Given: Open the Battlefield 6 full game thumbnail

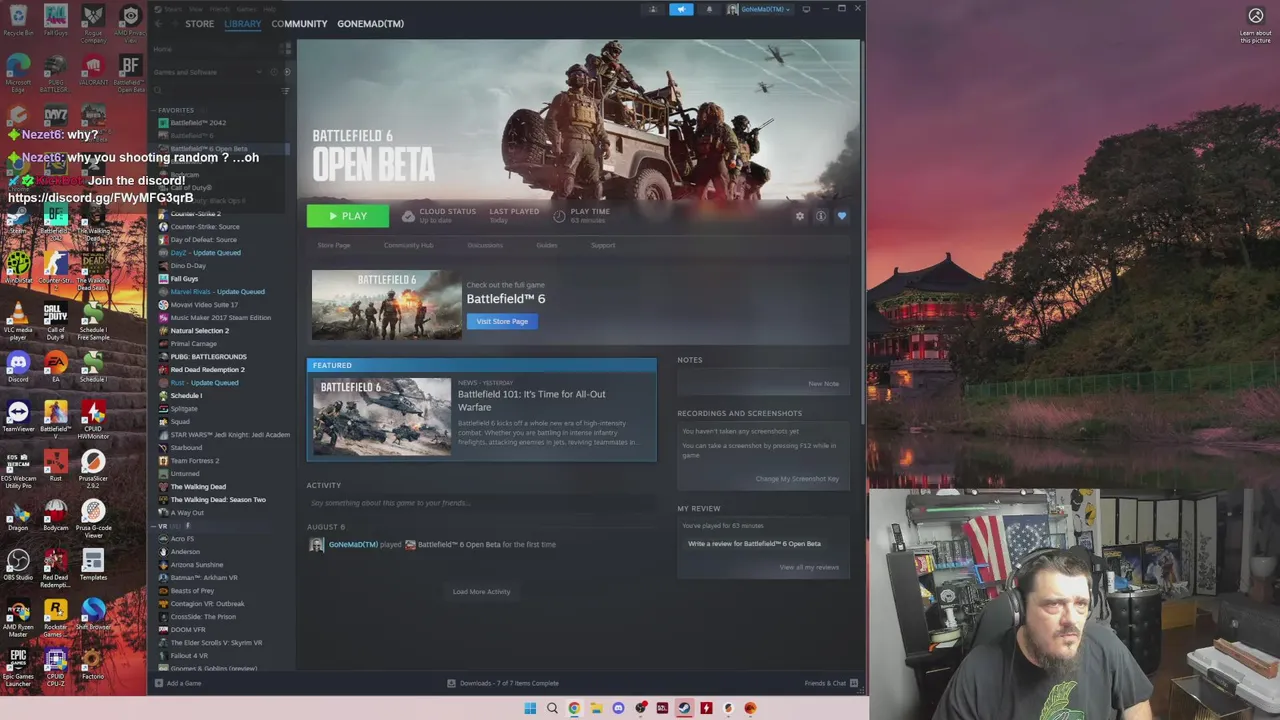Looking at the screenshot, I should click(x=387, y=305).
